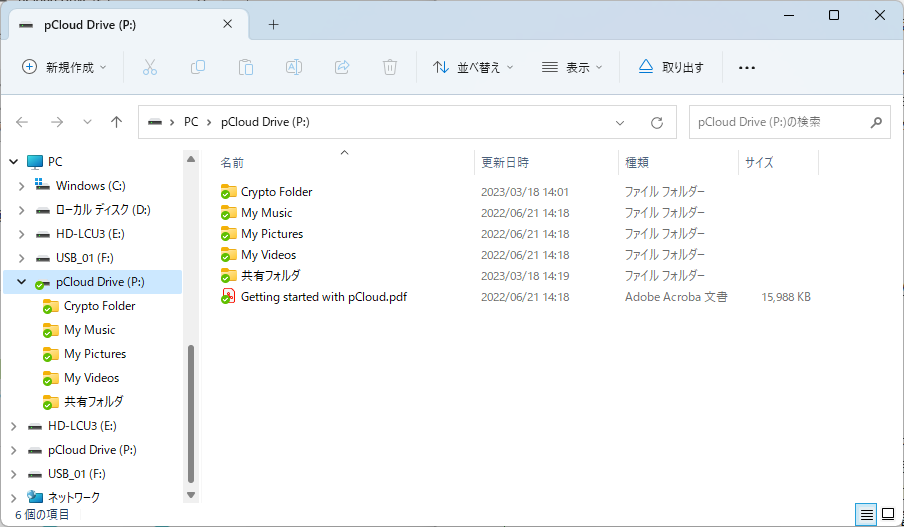Select My Music in sidebar tree
The width and height of the screenshot is (904, 527).
pyautogui.click(x=92, y=330)
